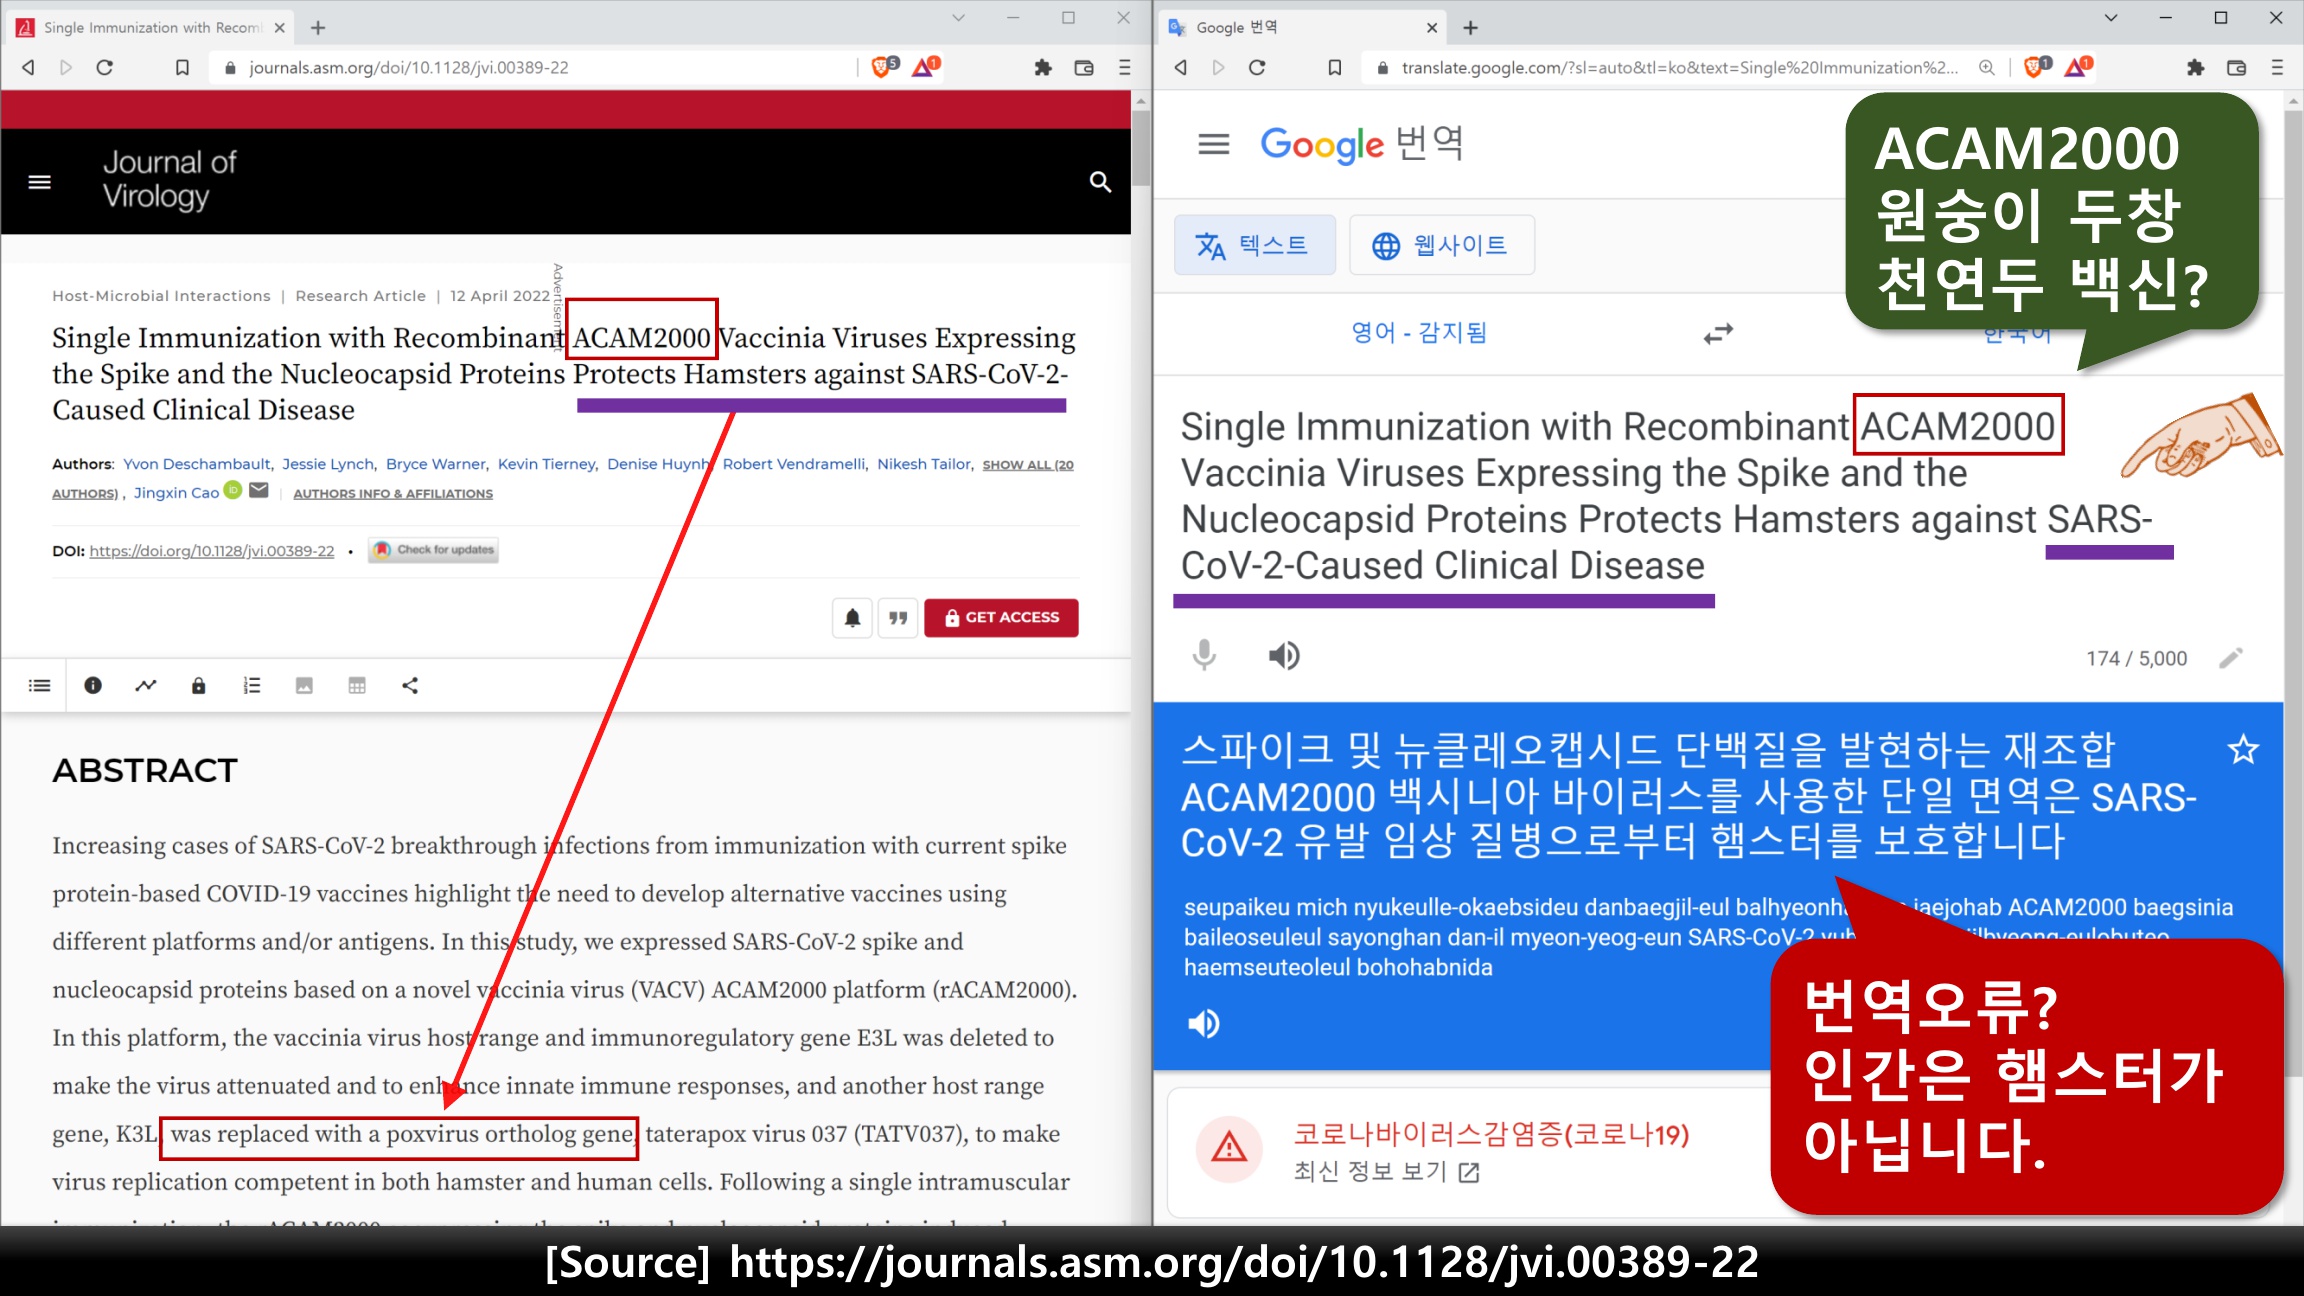Close the Google 번역 tab
The width and height of the screenshot is (2304, 1296).
click(x=1432, y=28)
